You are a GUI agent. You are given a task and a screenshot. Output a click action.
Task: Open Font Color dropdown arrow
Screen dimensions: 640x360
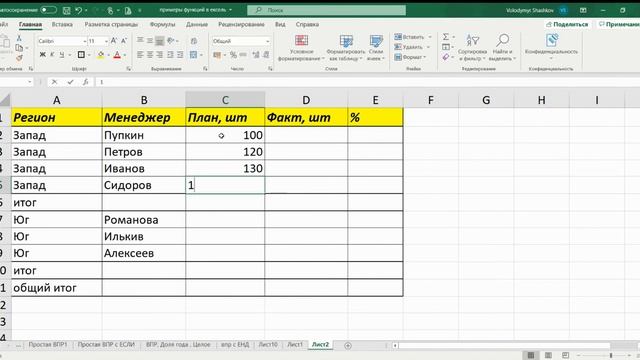coord(125,55)
